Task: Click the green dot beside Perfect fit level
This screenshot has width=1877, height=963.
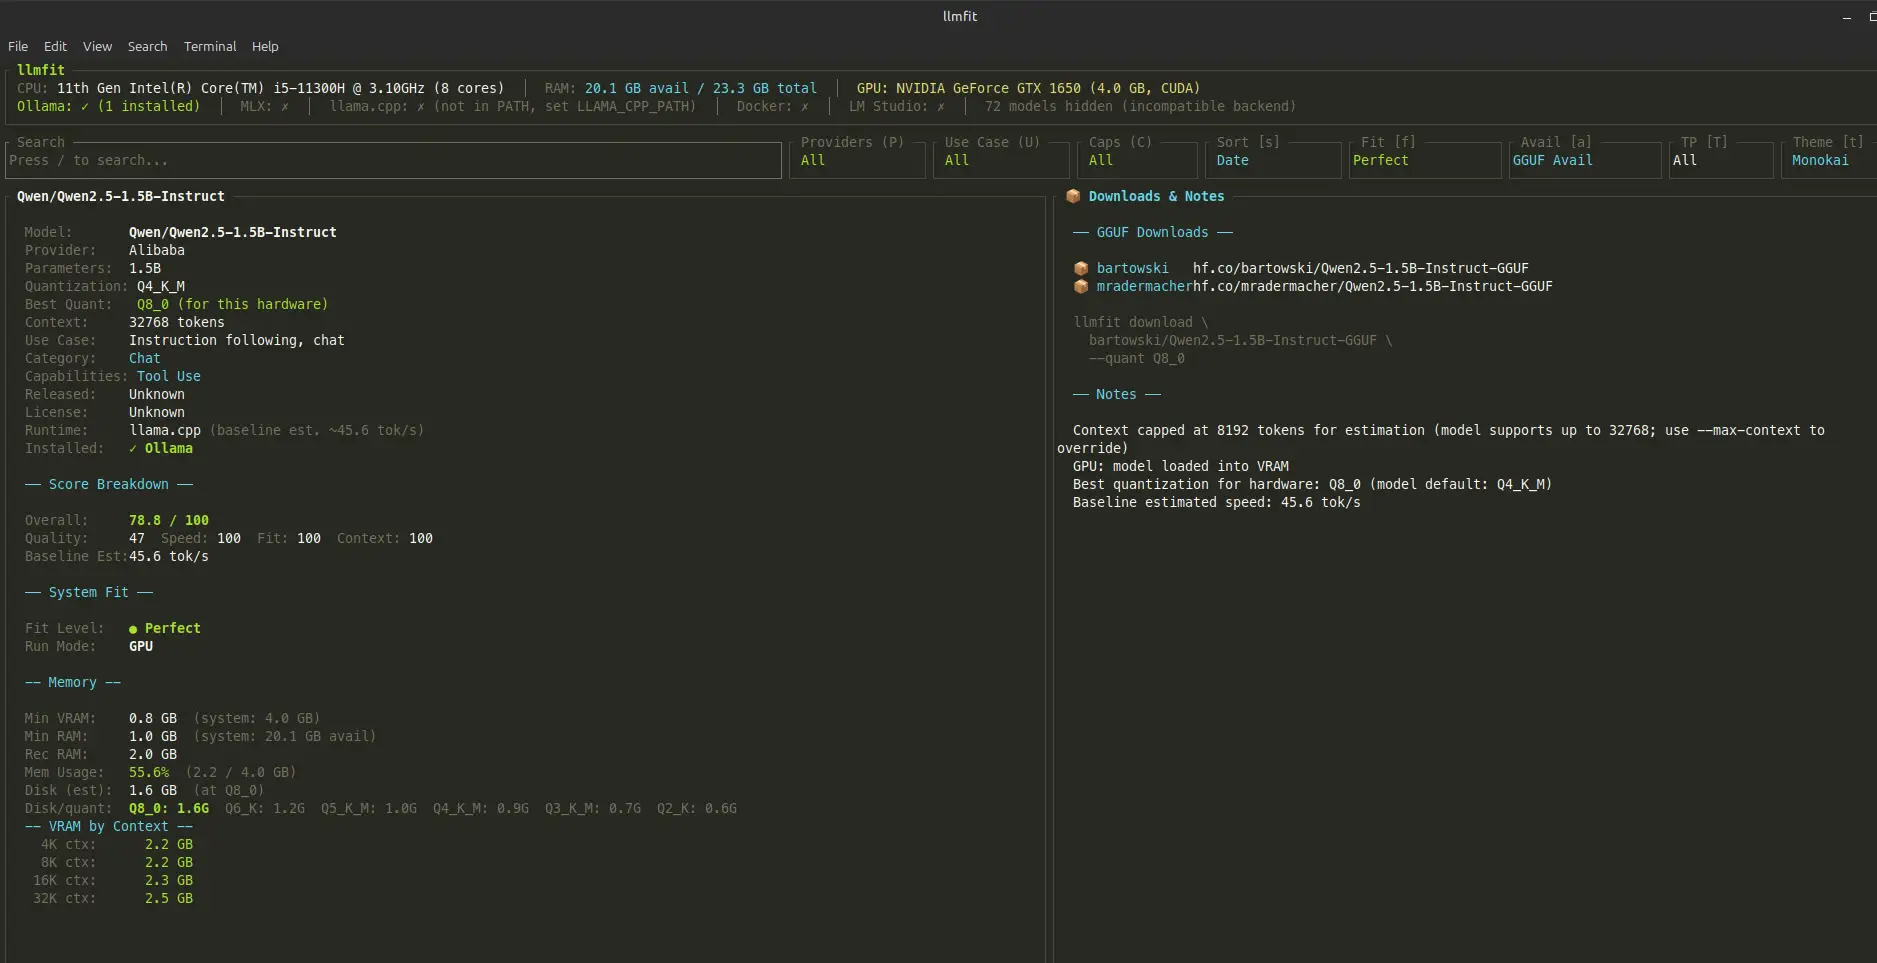Action: pyautogui.click(x=133, y=629)
